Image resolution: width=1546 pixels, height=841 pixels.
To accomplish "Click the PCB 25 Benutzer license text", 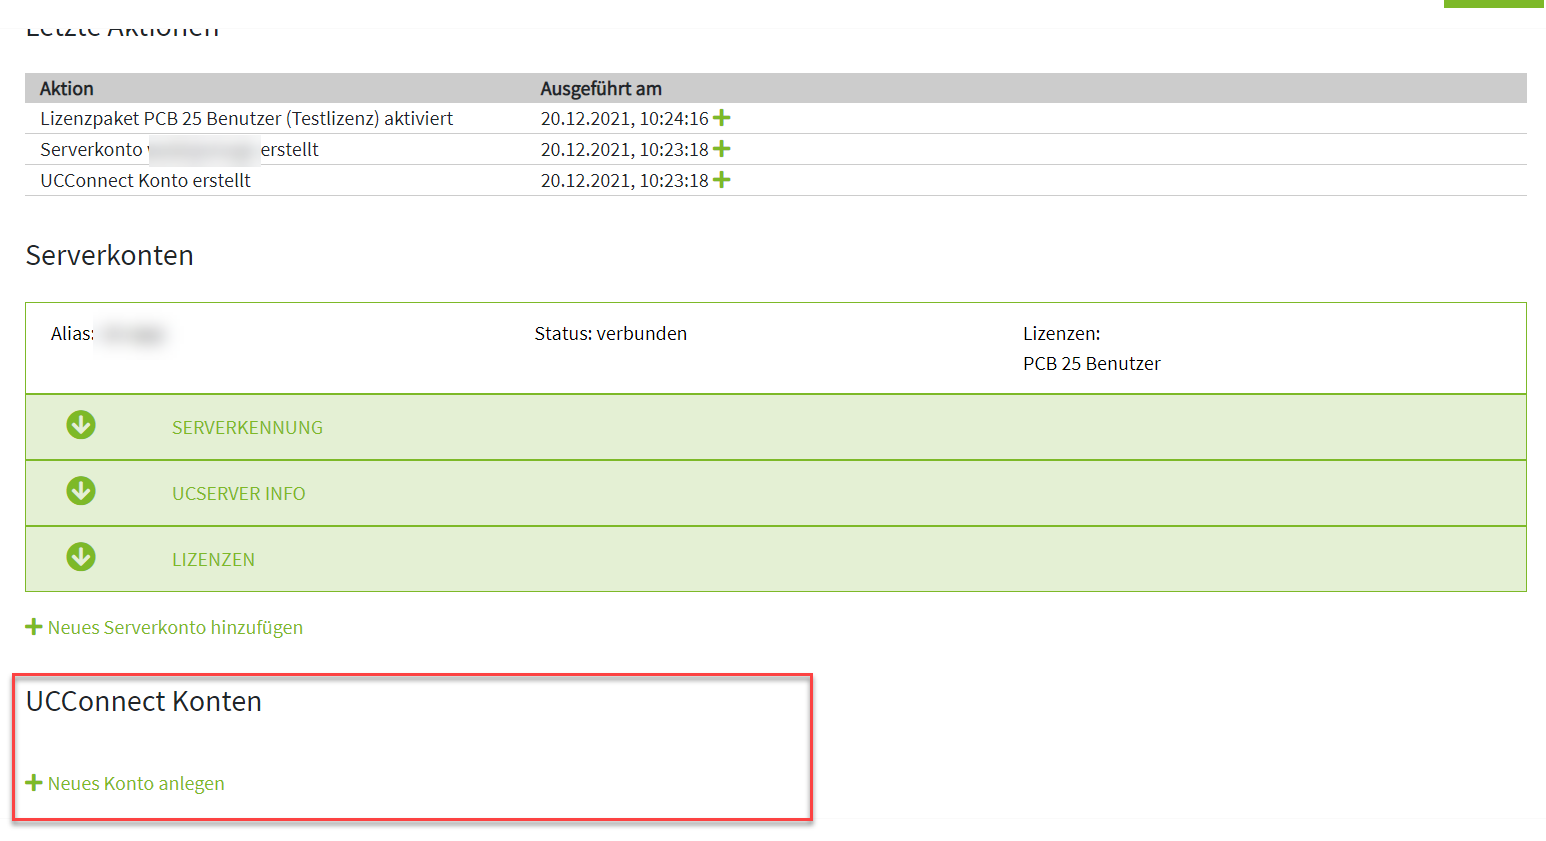I will [1091, 364].
